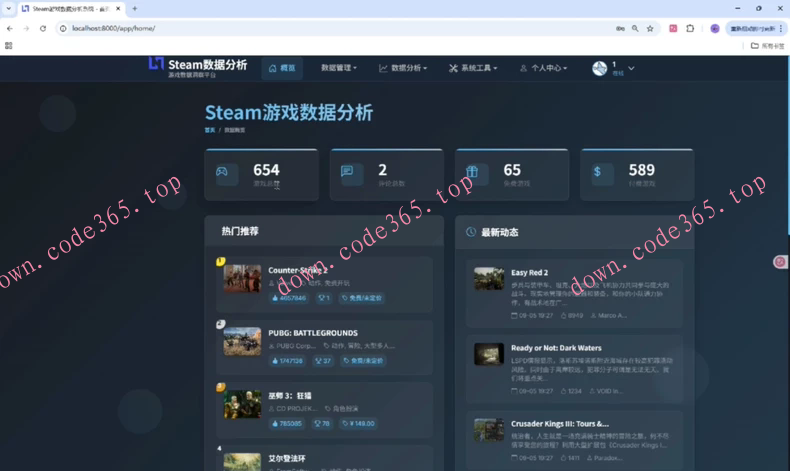Click the localhost:8000 address bar
The height and width of the screenshot is (471, 790).
[x=333, y=28]
